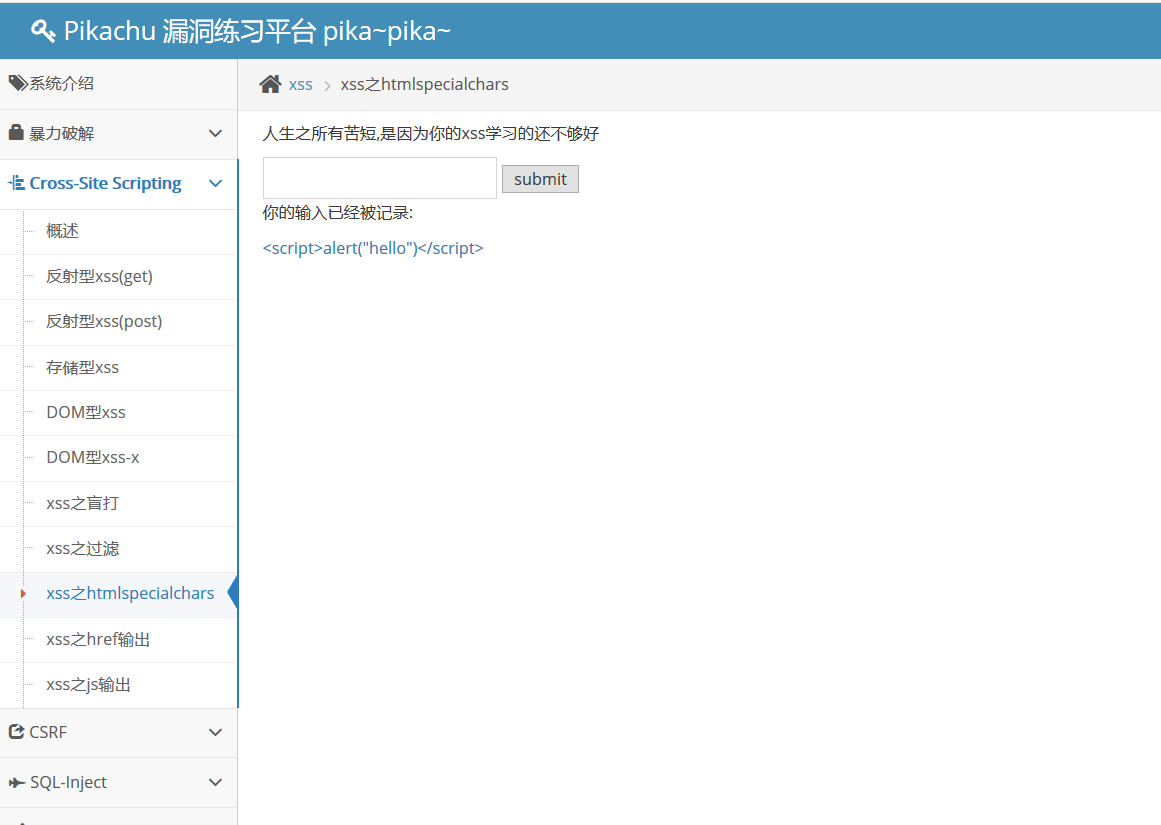
Task: Click the Pikachu 漏洞练习平台 header title
Action: 257,30
